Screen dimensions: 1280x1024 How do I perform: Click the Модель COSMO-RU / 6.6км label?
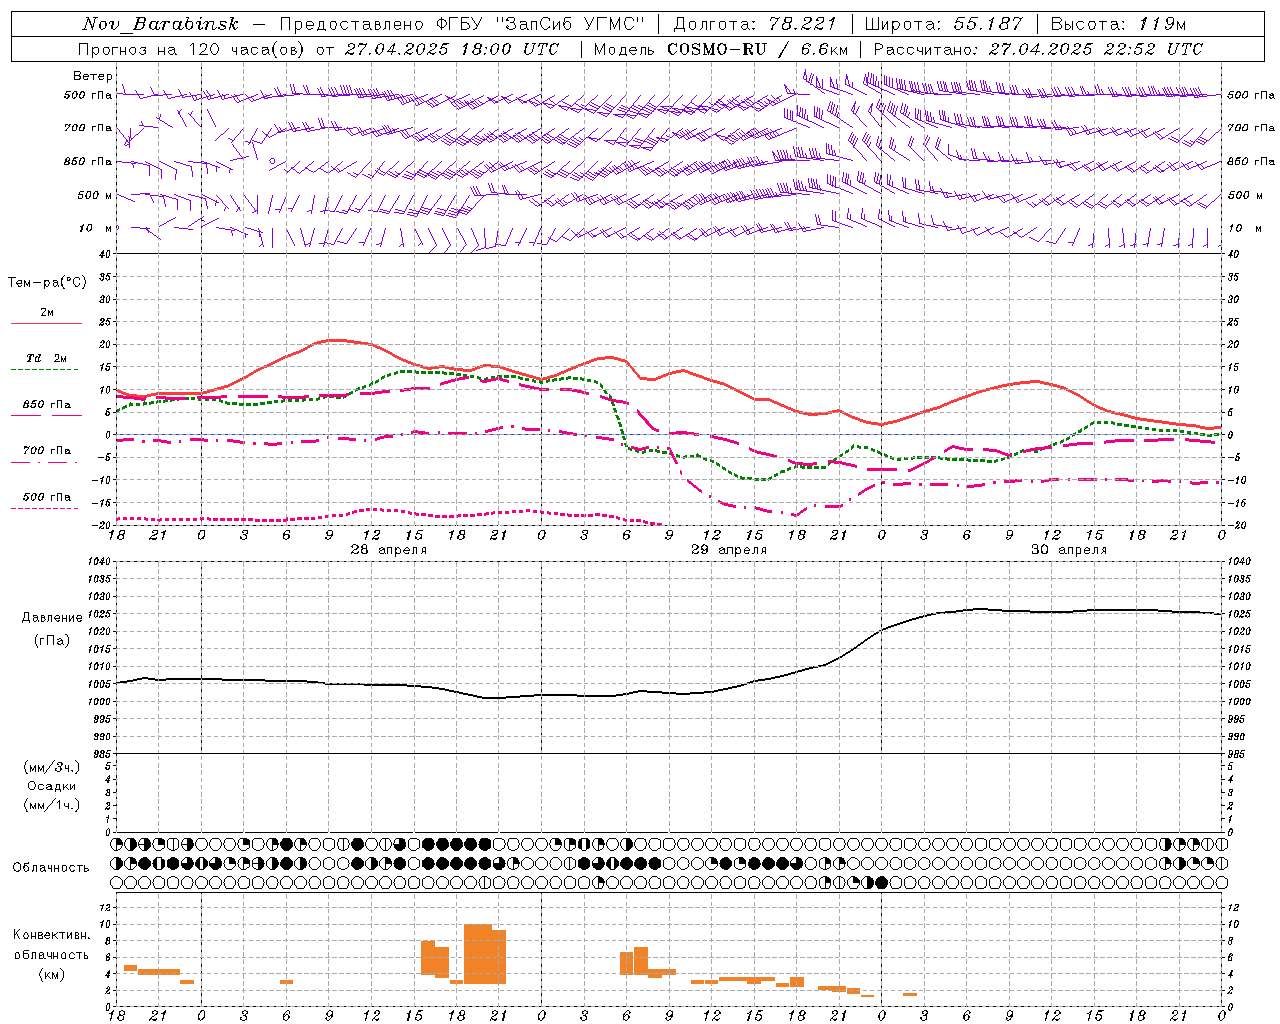pyautogui.click(x=721, y=49)
